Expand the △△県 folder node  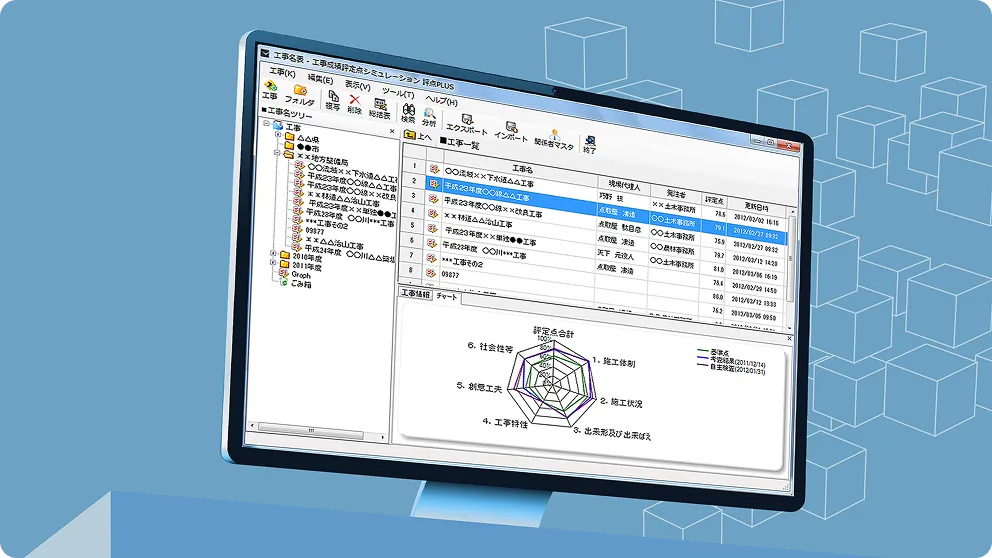(x=278, y=136)
